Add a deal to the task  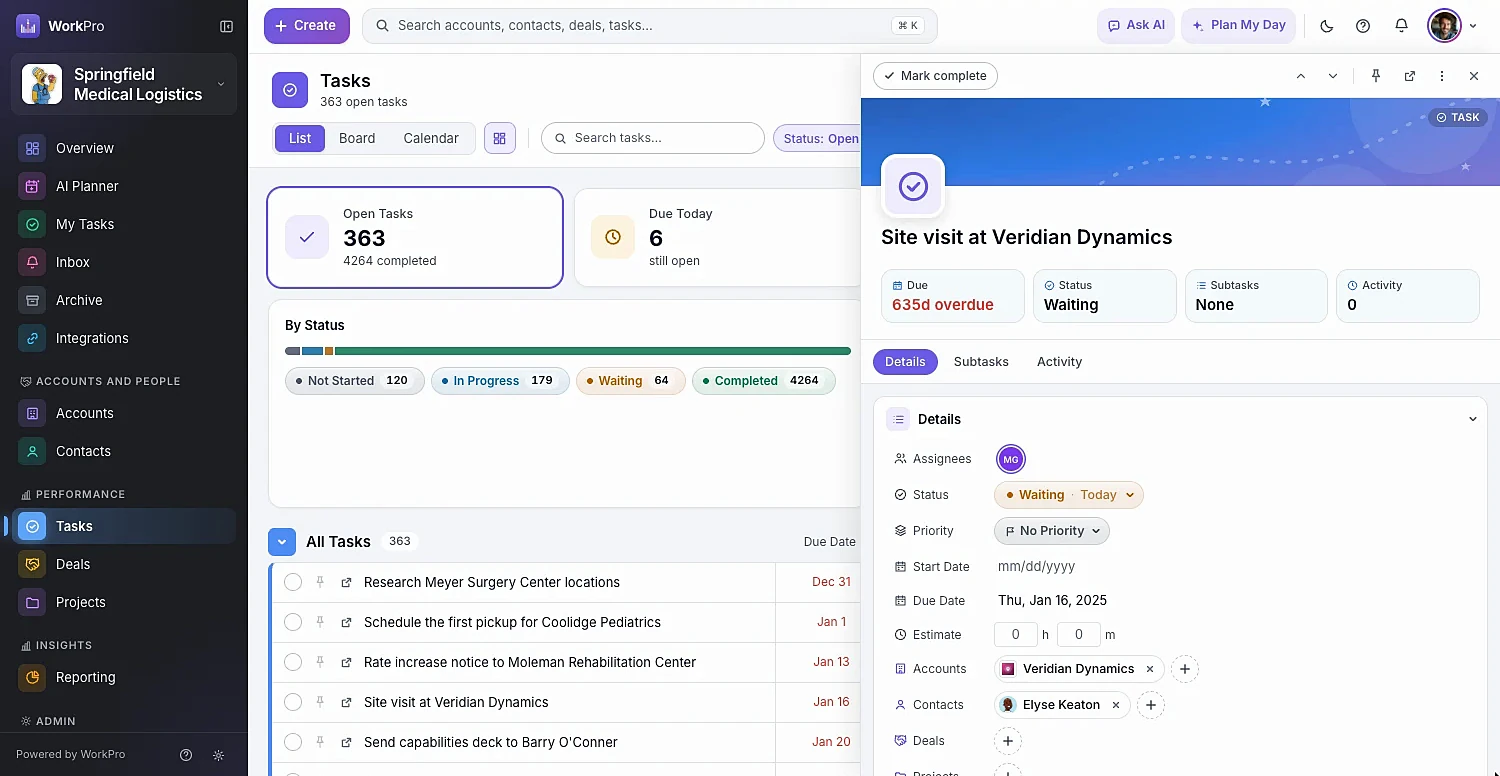[x=1008, y=741]
